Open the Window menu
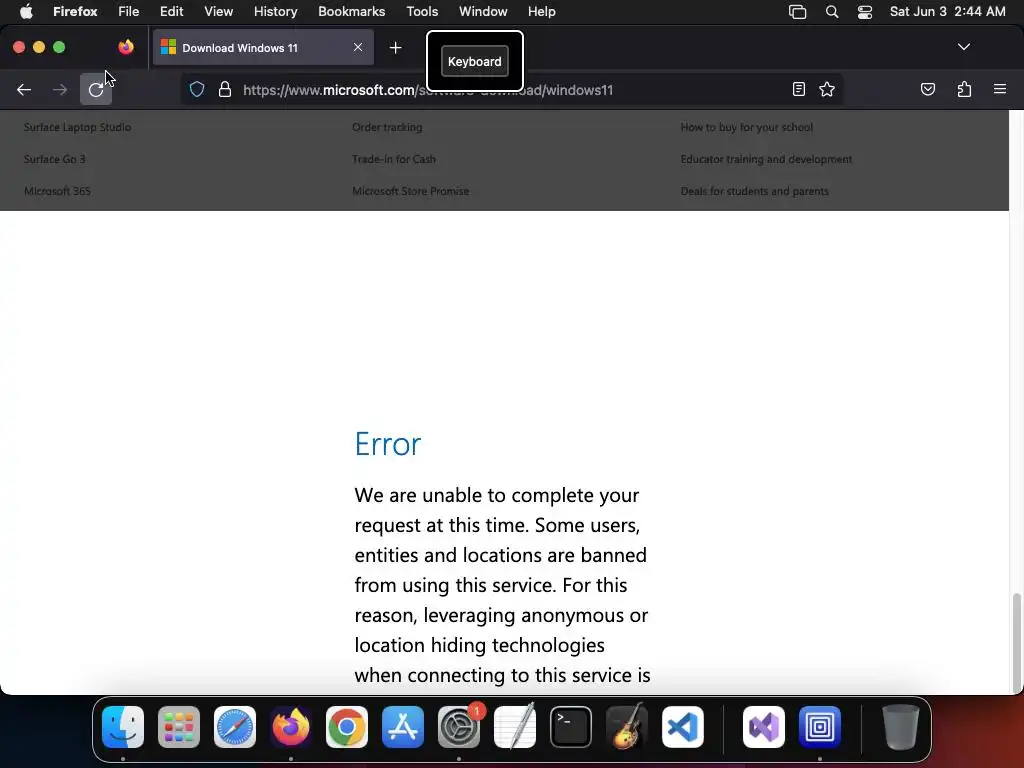The height and width of the screenshot is (768, 1024). pos(483,12)
